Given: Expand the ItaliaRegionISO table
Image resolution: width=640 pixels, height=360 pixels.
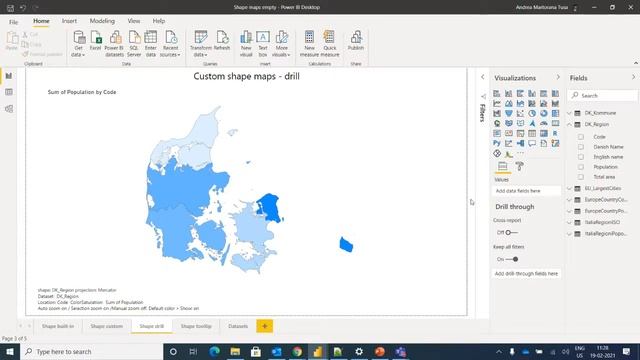Looking at the screenshot, I should [569, 222].
